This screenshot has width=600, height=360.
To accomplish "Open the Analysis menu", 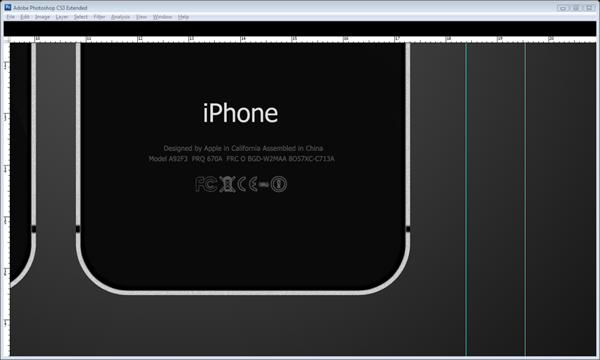I will click(121, 17).
